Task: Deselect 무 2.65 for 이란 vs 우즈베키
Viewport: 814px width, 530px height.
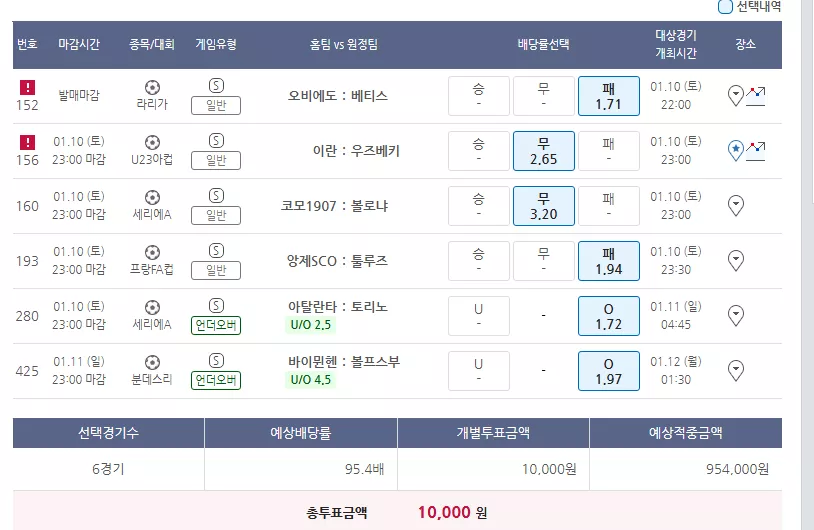Action: (544, 151)
